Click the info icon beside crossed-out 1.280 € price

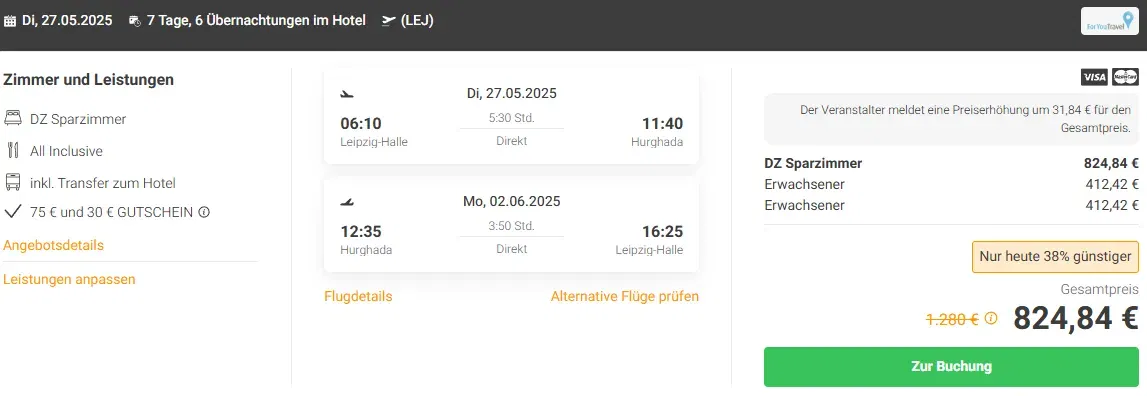991,318
